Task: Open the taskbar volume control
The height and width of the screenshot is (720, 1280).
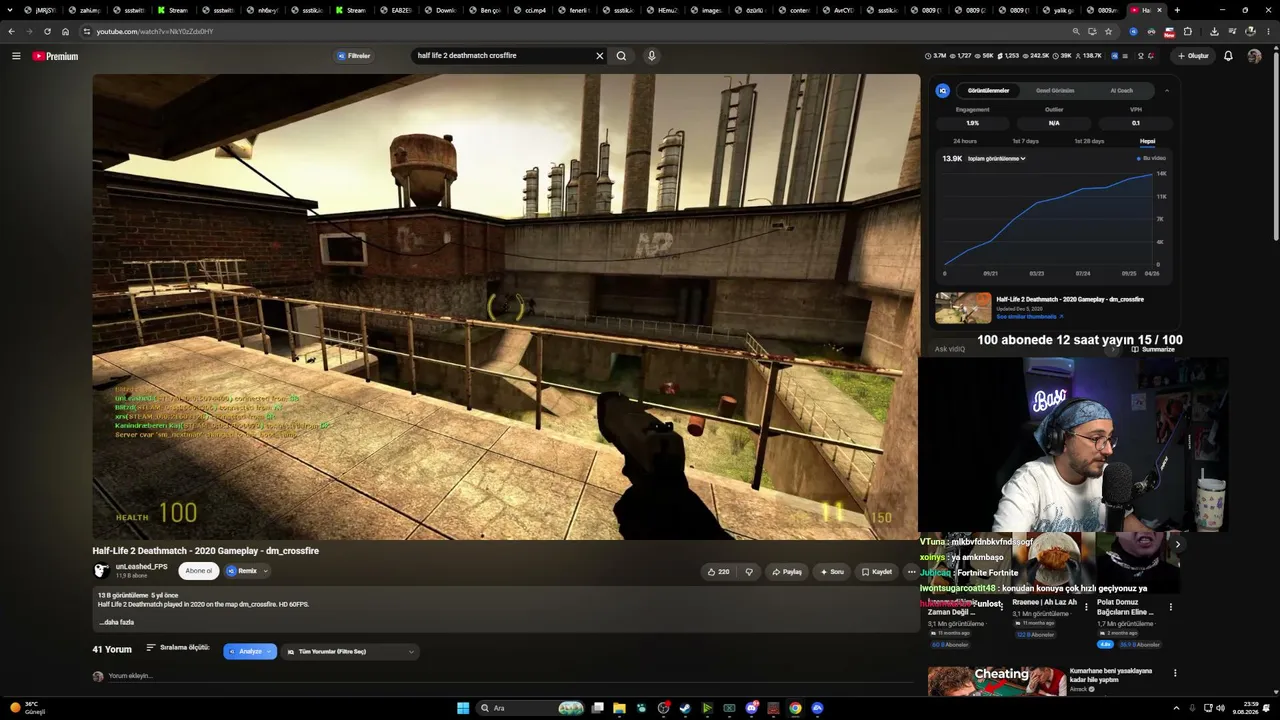Action: tap(1220, 708)
